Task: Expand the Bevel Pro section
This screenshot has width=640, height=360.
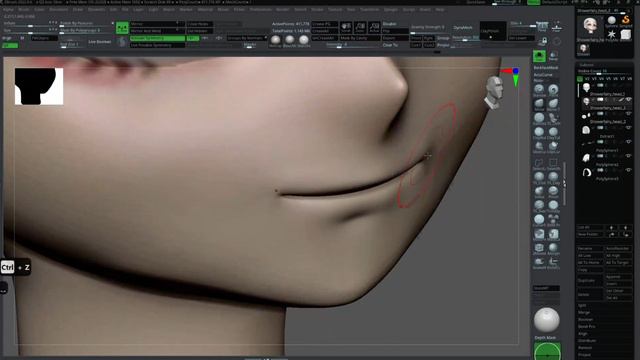Action: point(587,327)
